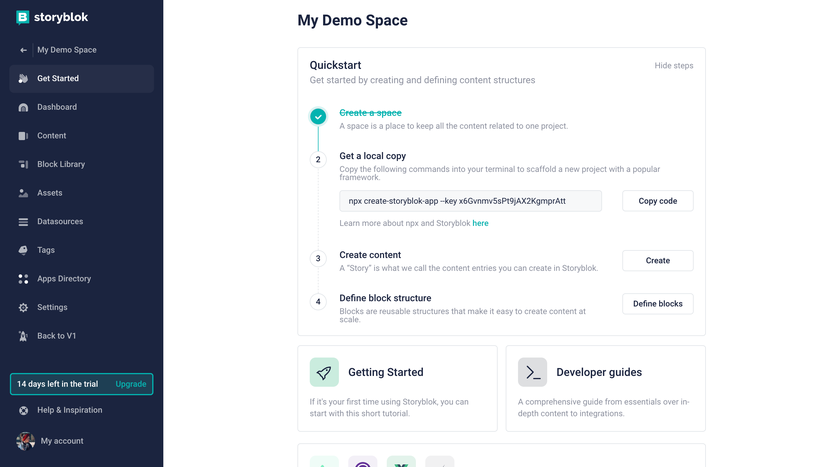
Task: Click the Dashboard sidebar icon
Action: pos(23,107)
